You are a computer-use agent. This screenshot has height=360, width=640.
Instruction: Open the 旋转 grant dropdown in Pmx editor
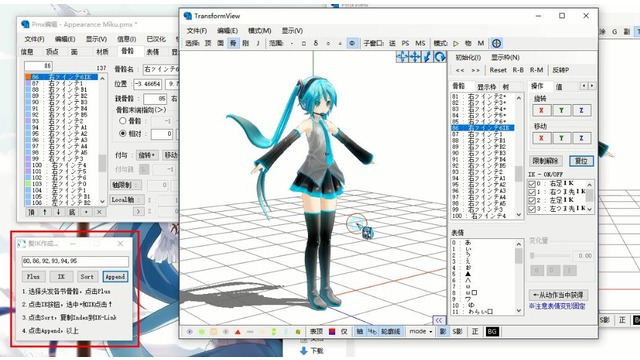click(147, 155)
